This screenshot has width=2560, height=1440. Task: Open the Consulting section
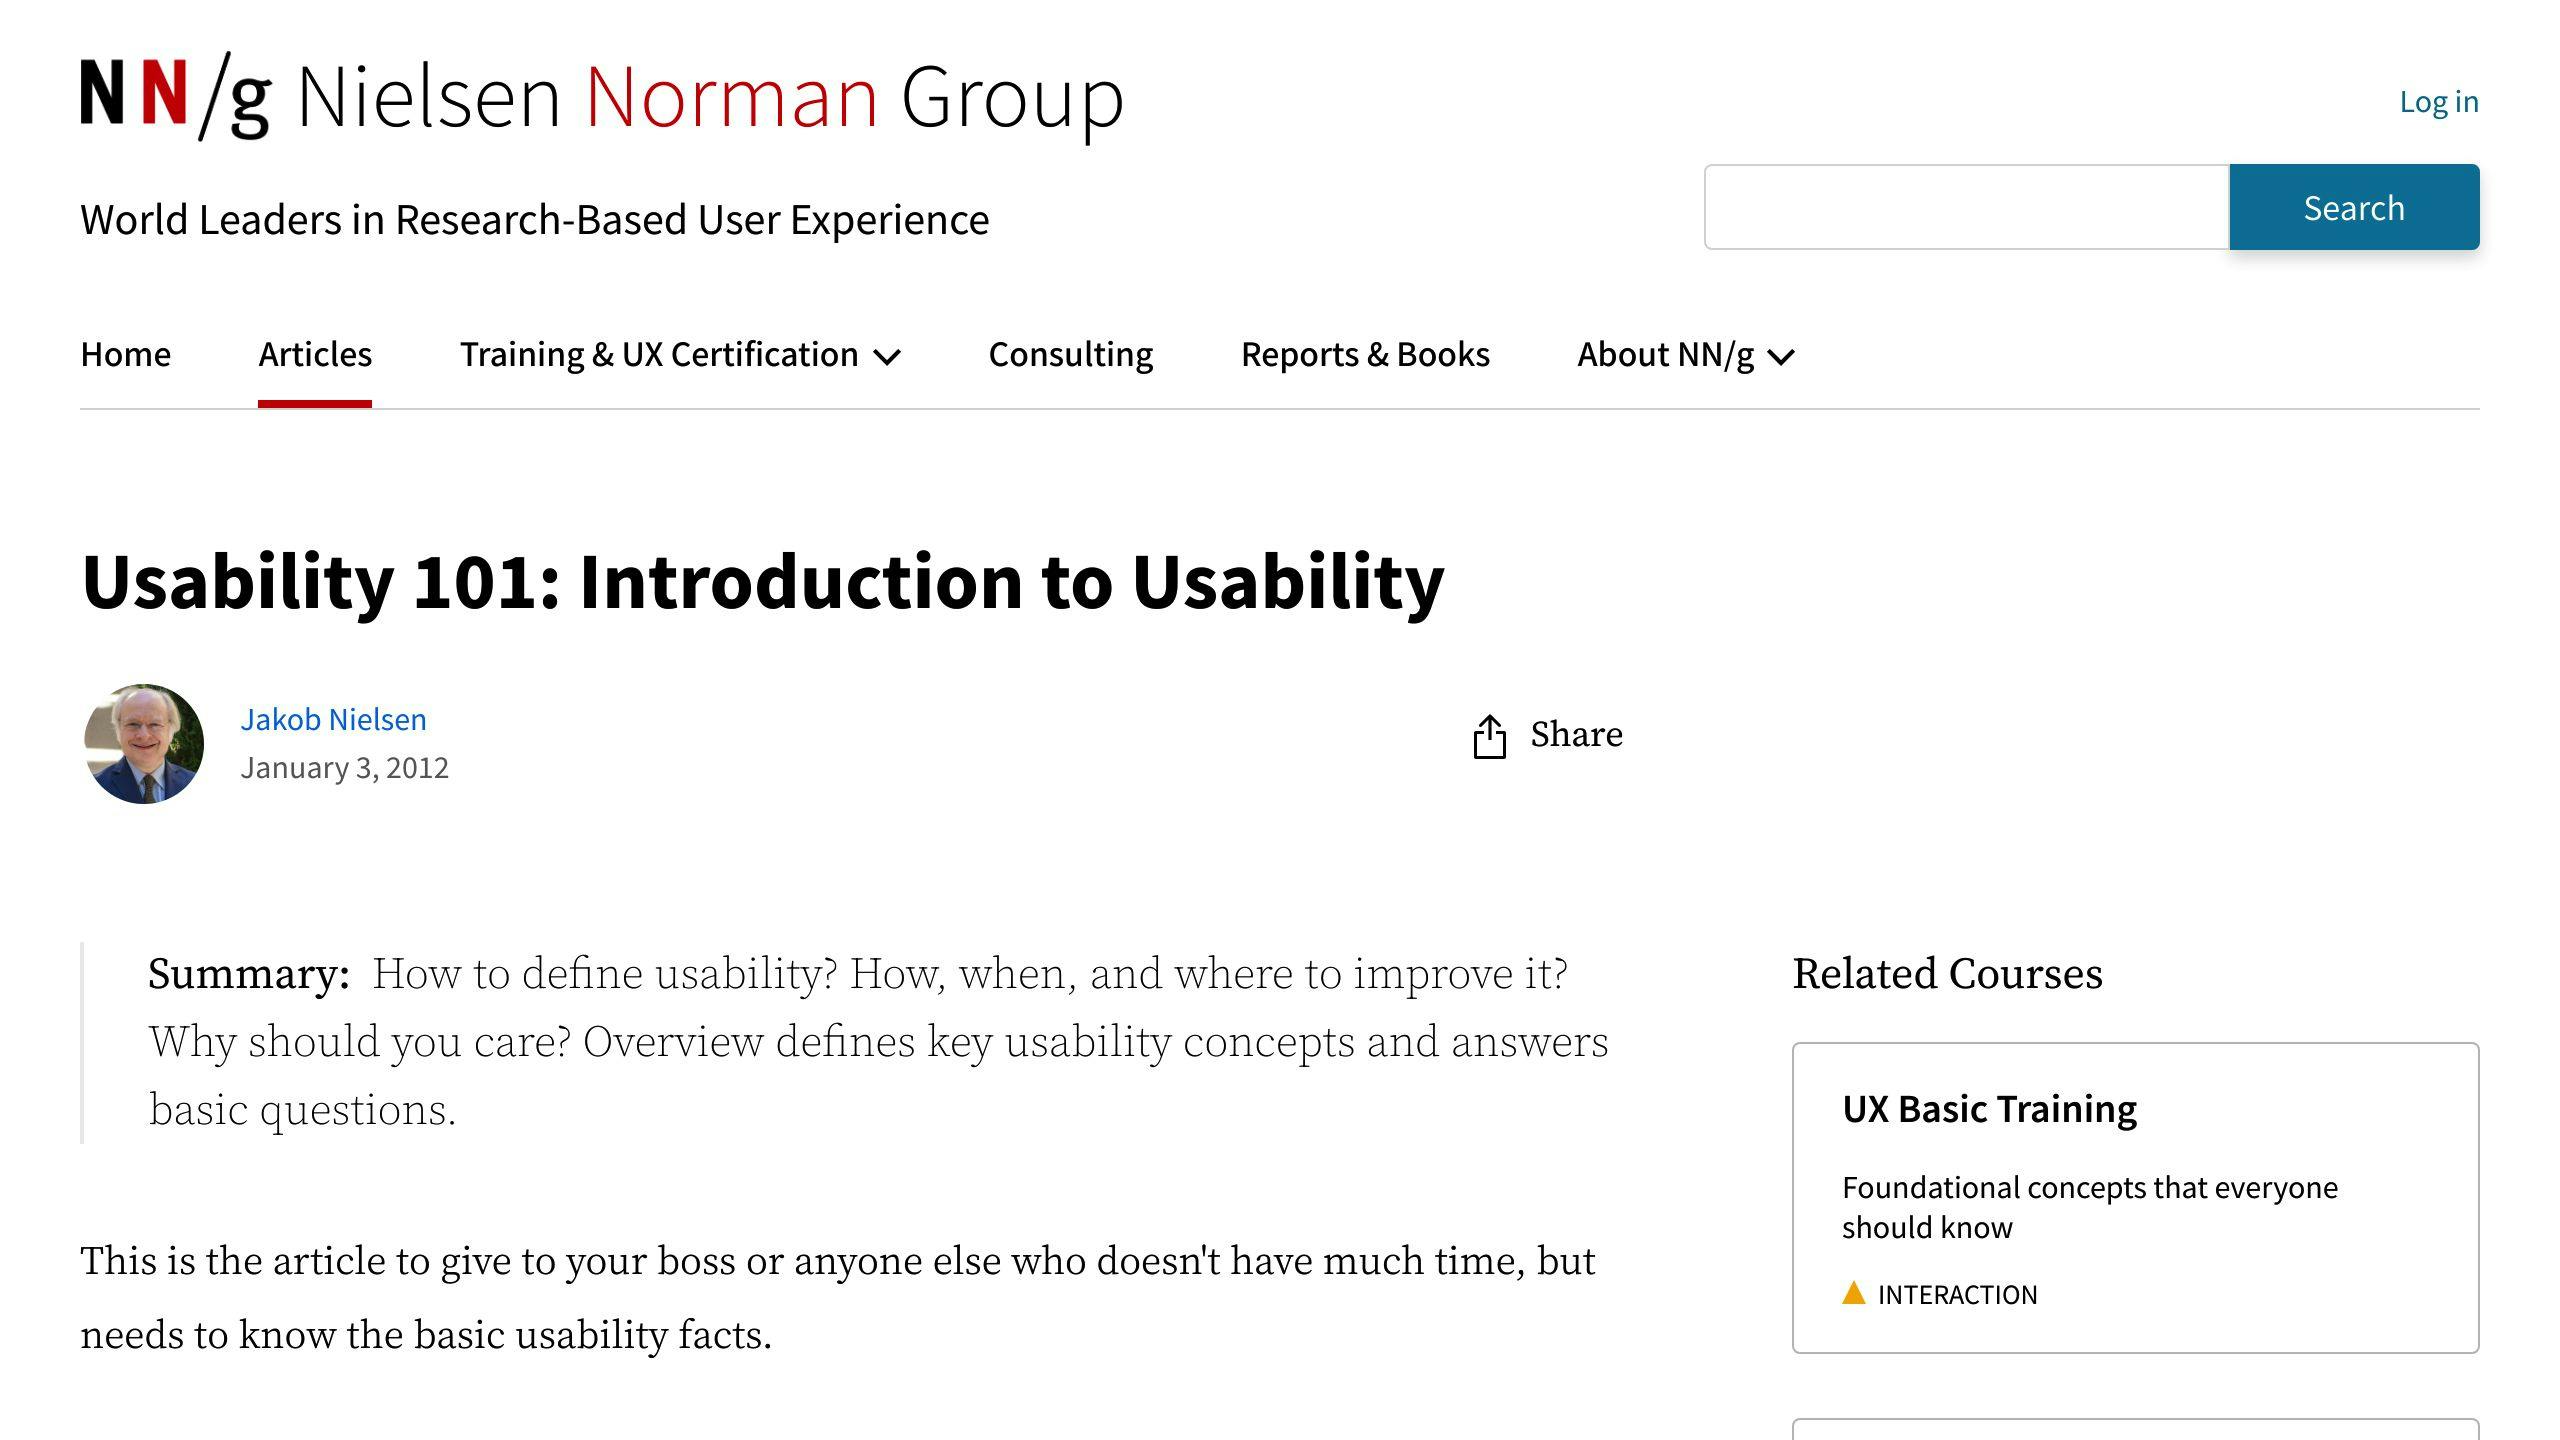pos(1070,354)
